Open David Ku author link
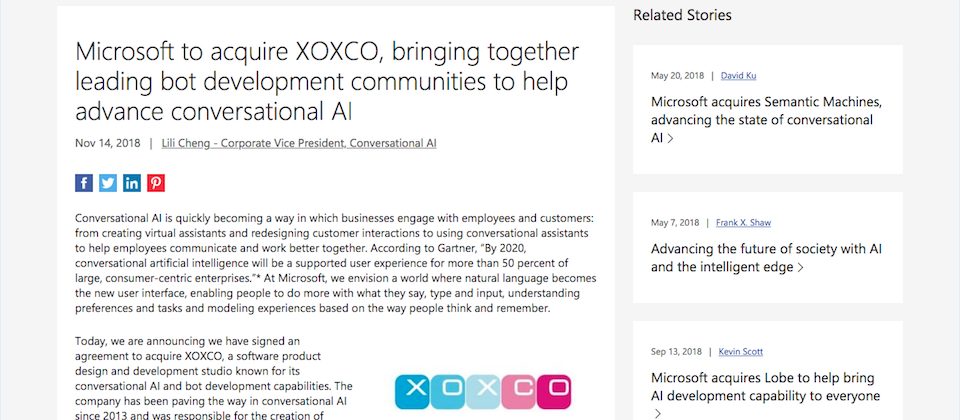This screenshot has height=420, width=960. pyautogui.click(x=738, y=76)
